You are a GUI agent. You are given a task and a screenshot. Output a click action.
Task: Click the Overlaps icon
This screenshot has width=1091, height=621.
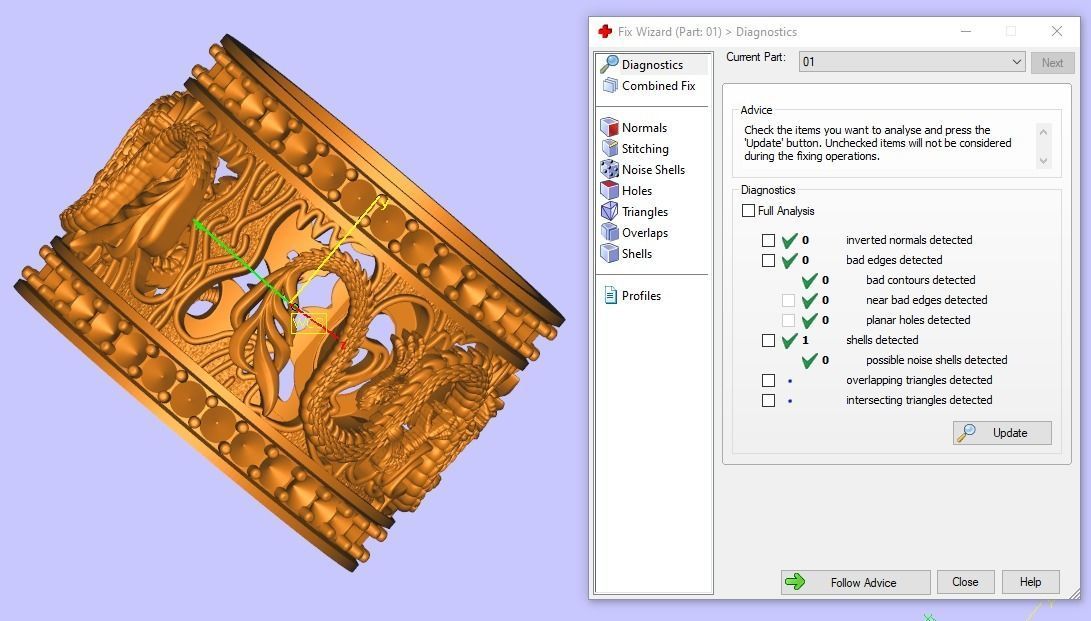[610, 232]
